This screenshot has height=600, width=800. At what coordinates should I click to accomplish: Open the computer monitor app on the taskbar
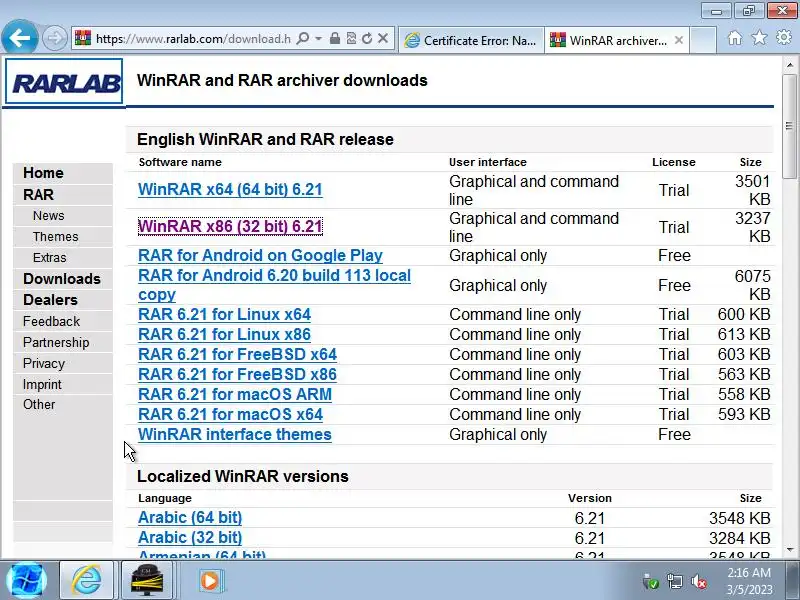147,580
